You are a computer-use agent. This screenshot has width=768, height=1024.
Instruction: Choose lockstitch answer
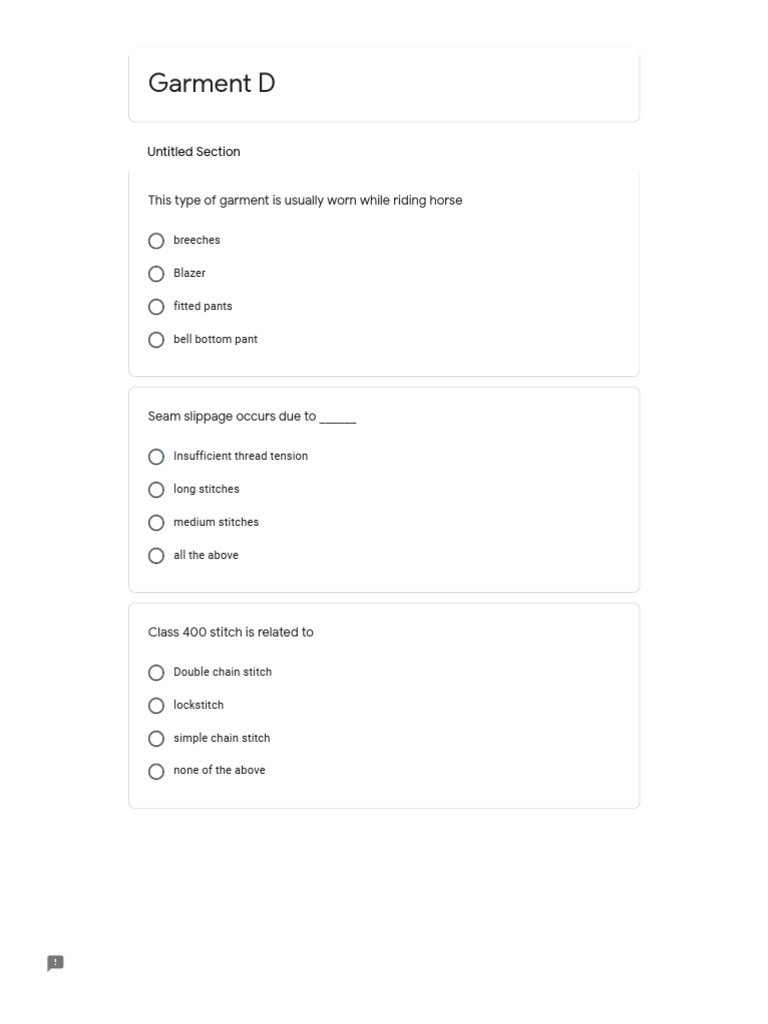click(156, 706)
